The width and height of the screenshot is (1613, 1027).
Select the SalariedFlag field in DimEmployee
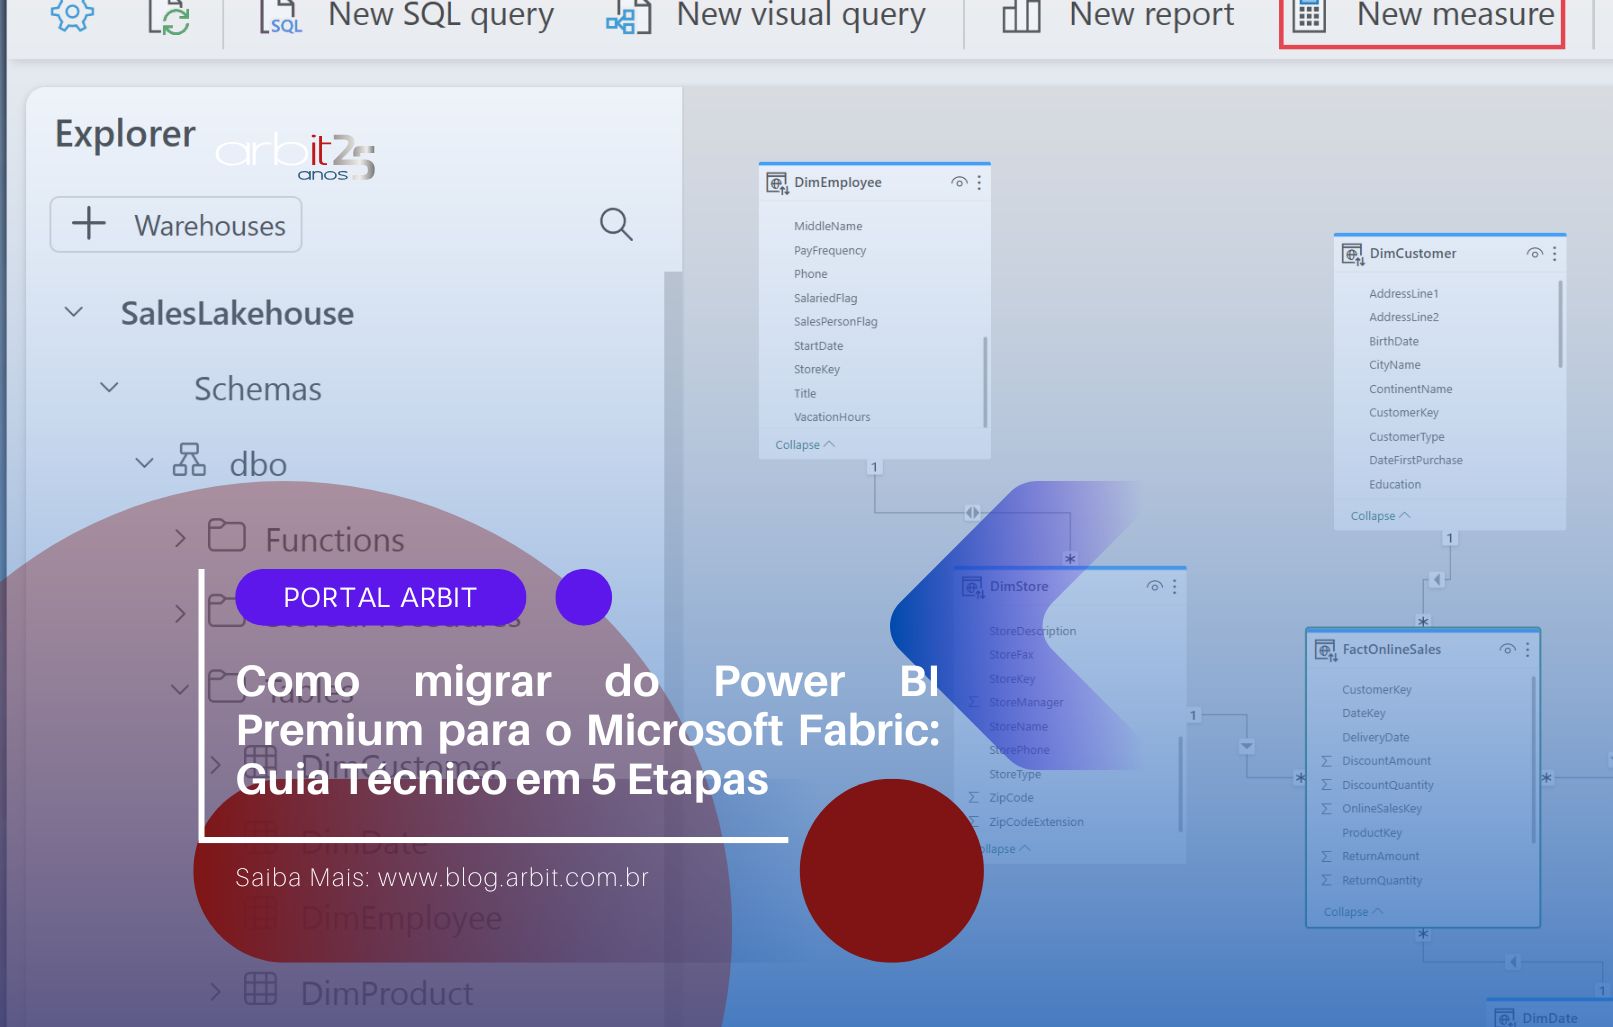[x=825, y=298]
